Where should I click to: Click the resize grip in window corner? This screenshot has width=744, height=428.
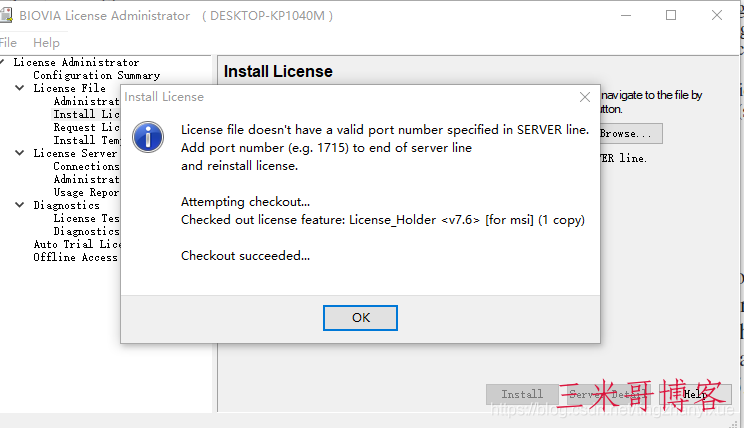pos(735,423)
